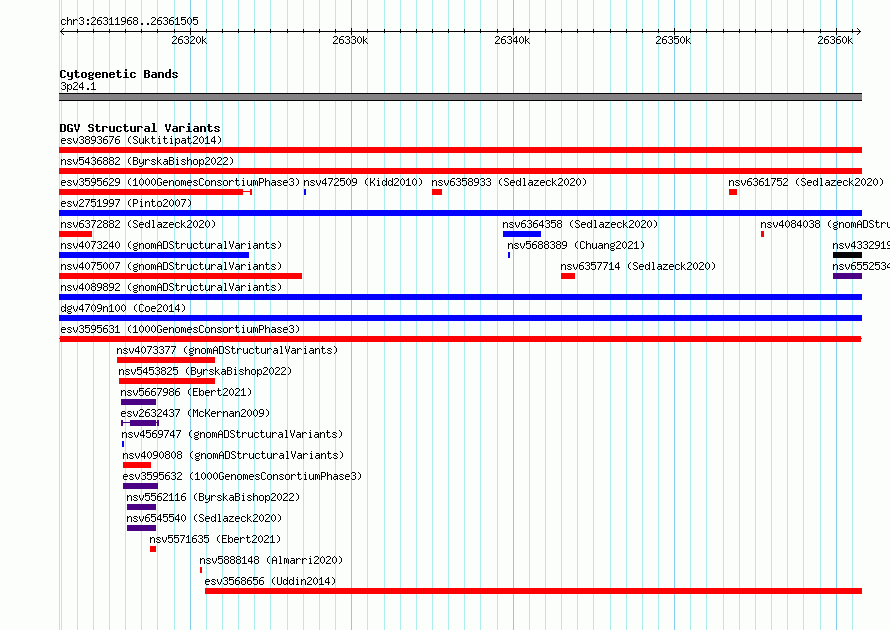
Task: Click the red bar for esv3568656
Action: point(534,591)
